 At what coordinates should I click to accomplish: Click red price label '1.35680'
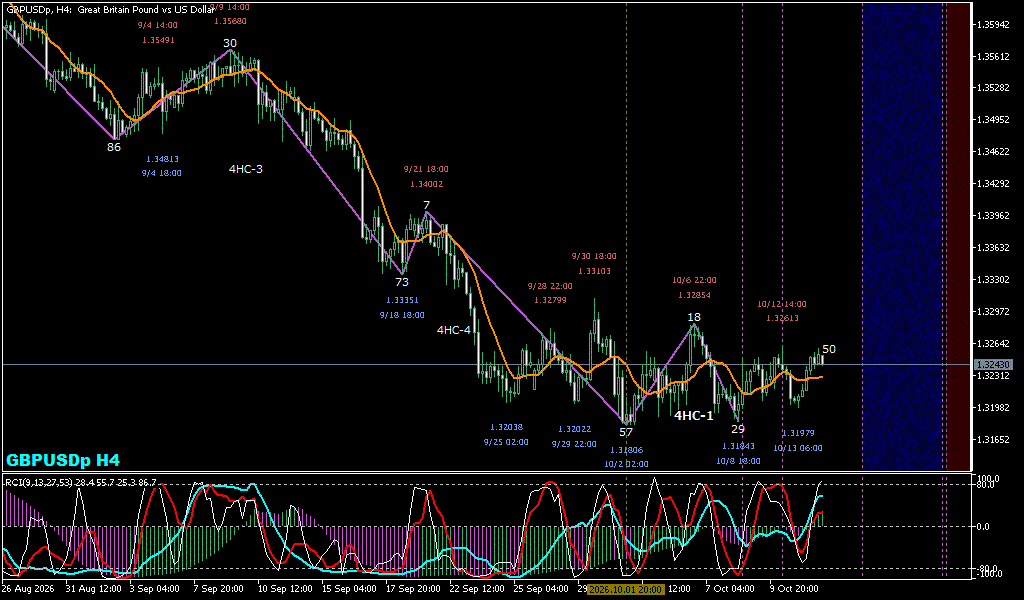pos(231,21)
